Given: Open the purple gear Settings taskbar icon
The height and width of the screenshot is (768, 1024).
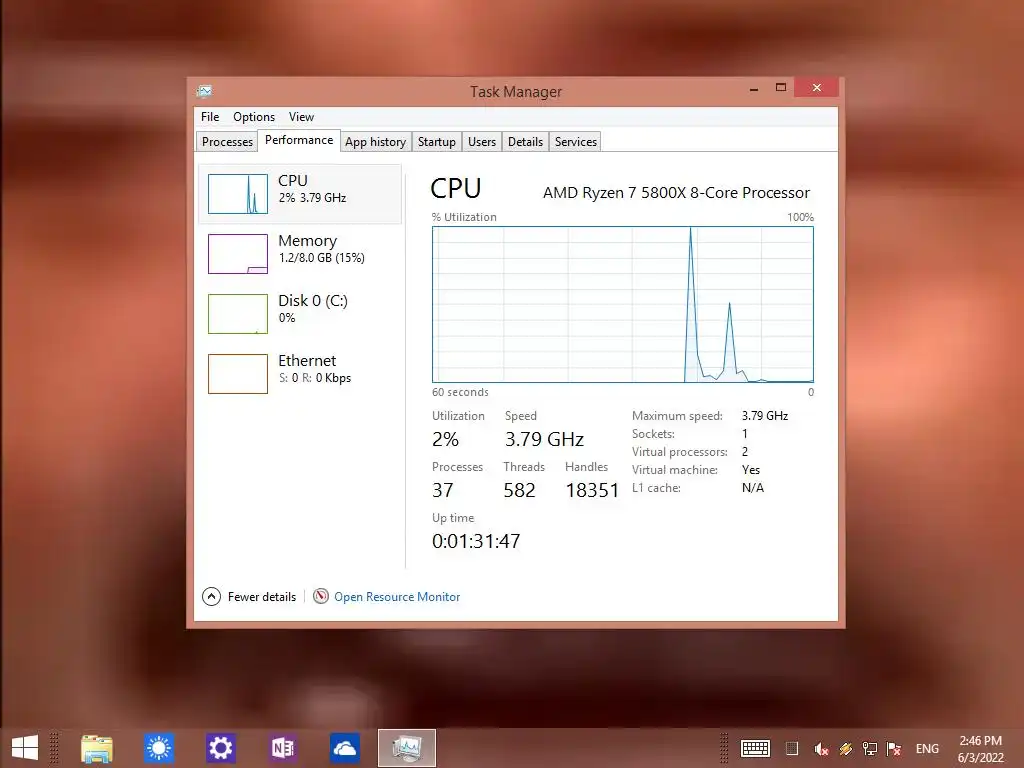Looking at the screenshot, I should point(220,748).
